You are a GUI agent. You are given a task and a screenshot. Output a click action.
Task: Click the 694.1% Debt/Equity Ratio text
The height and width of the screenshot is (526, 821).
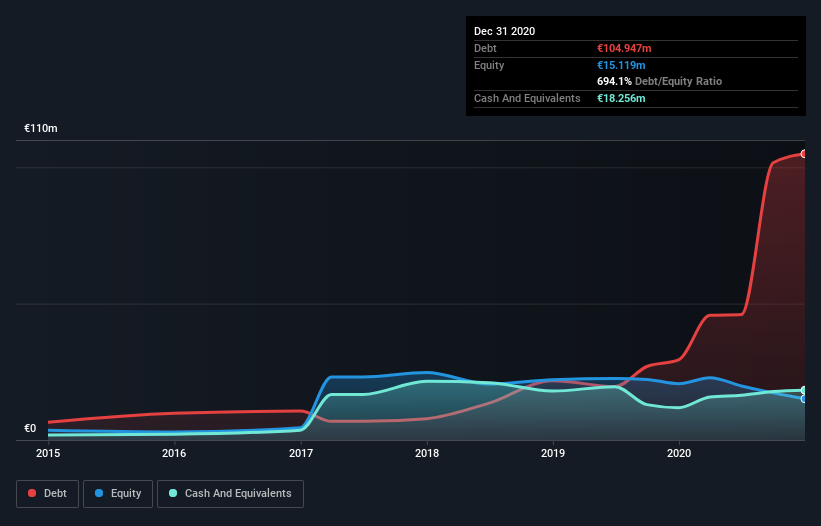(659, 81)
